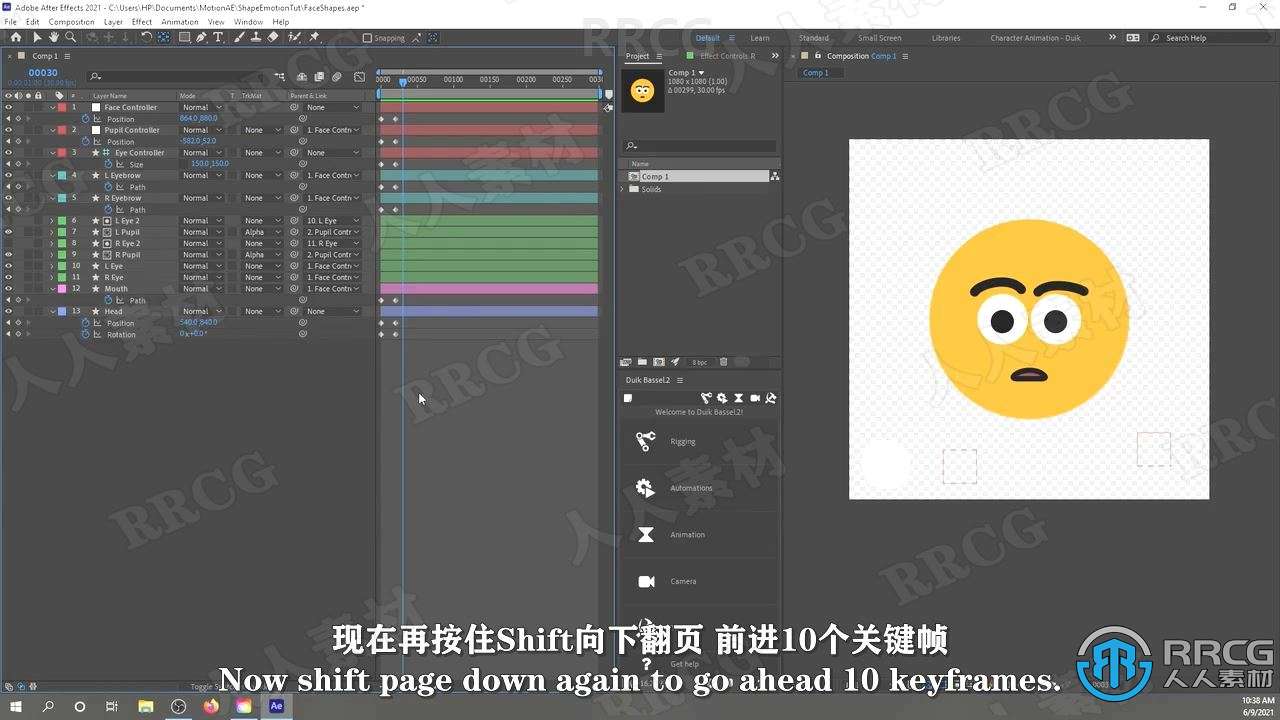This screenshot has height=720, width=1280.
Task: Expand the R Eye layer properties
Action: point(53,278)
